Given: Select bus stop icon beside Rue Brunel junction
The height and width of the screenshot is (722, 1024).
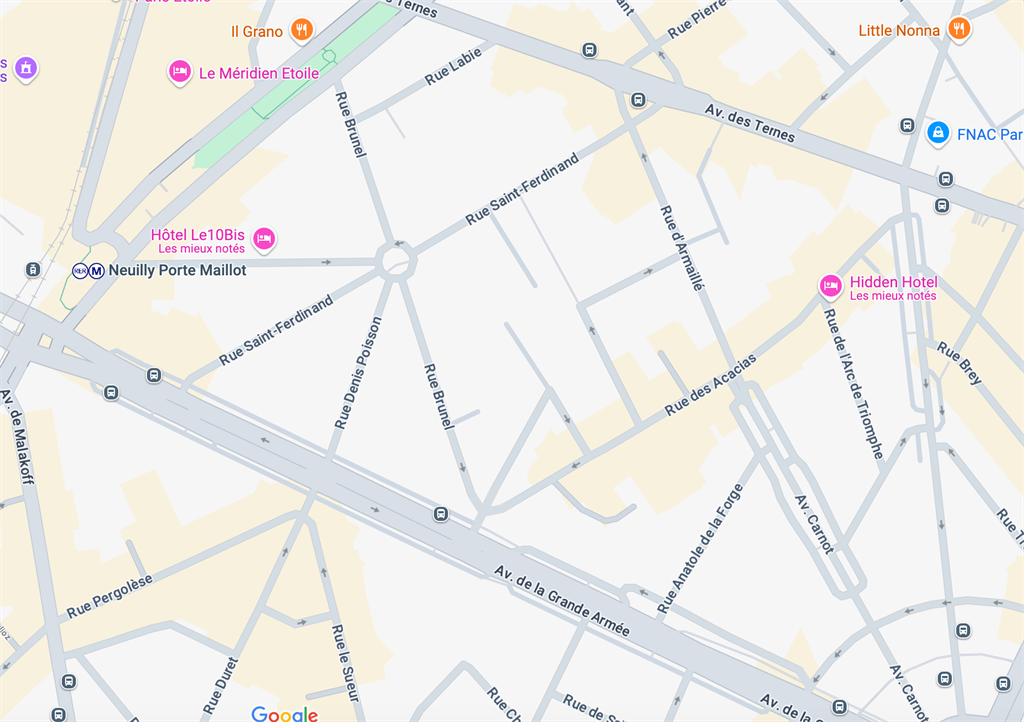Looking at the screenshot, I should pyautogui.click(x=441, y=514).
